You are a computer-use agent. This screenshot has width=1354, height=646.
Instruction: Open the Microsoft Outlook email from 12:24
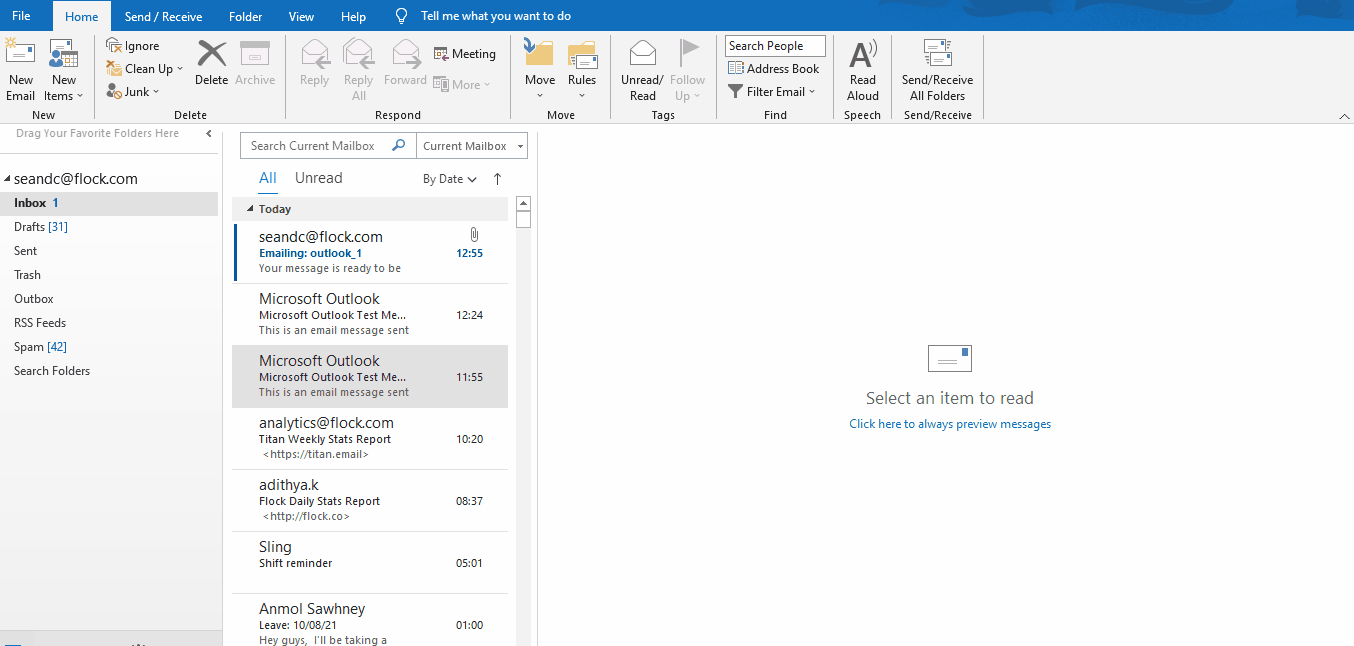tap(370, 314)
